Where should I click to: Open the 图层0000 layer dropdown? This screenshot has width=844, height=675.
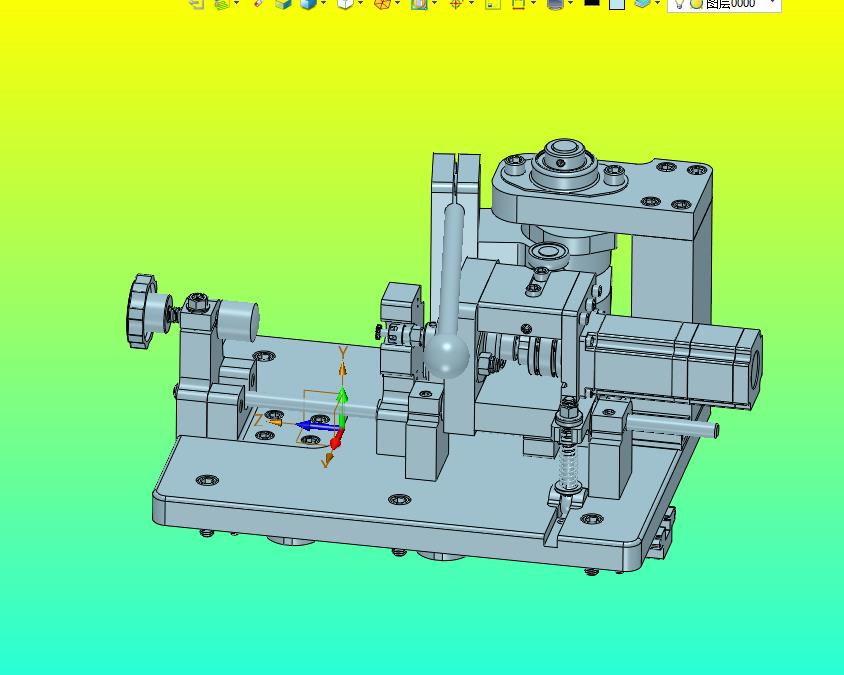pos(773,3)
